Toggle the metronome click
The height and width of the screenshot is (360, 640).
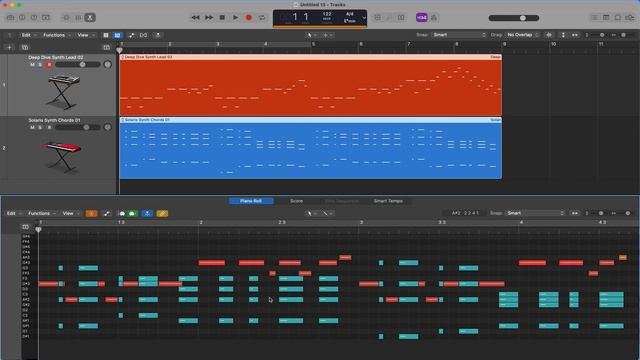[x=434, y=18]
